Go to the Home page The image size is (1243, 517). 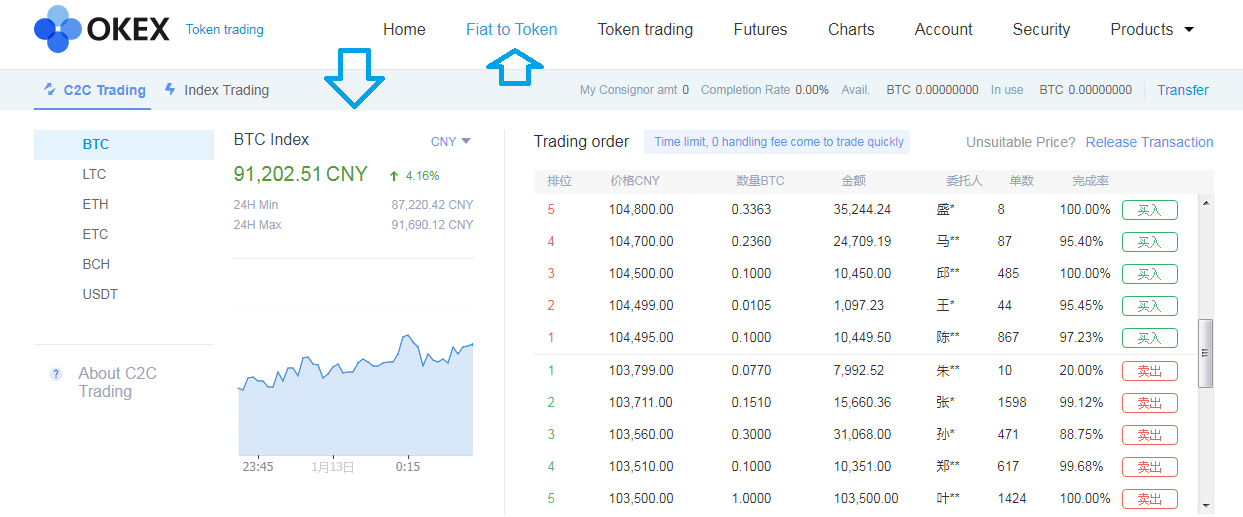click(x=404, y=30)
